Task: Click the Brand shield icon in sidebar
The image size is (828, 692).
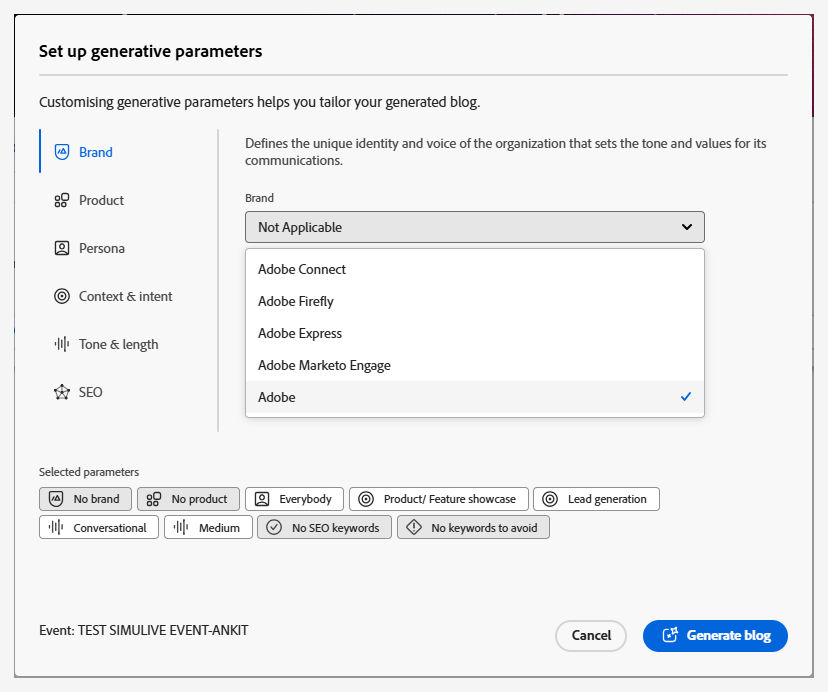Action: coord(62,152)
